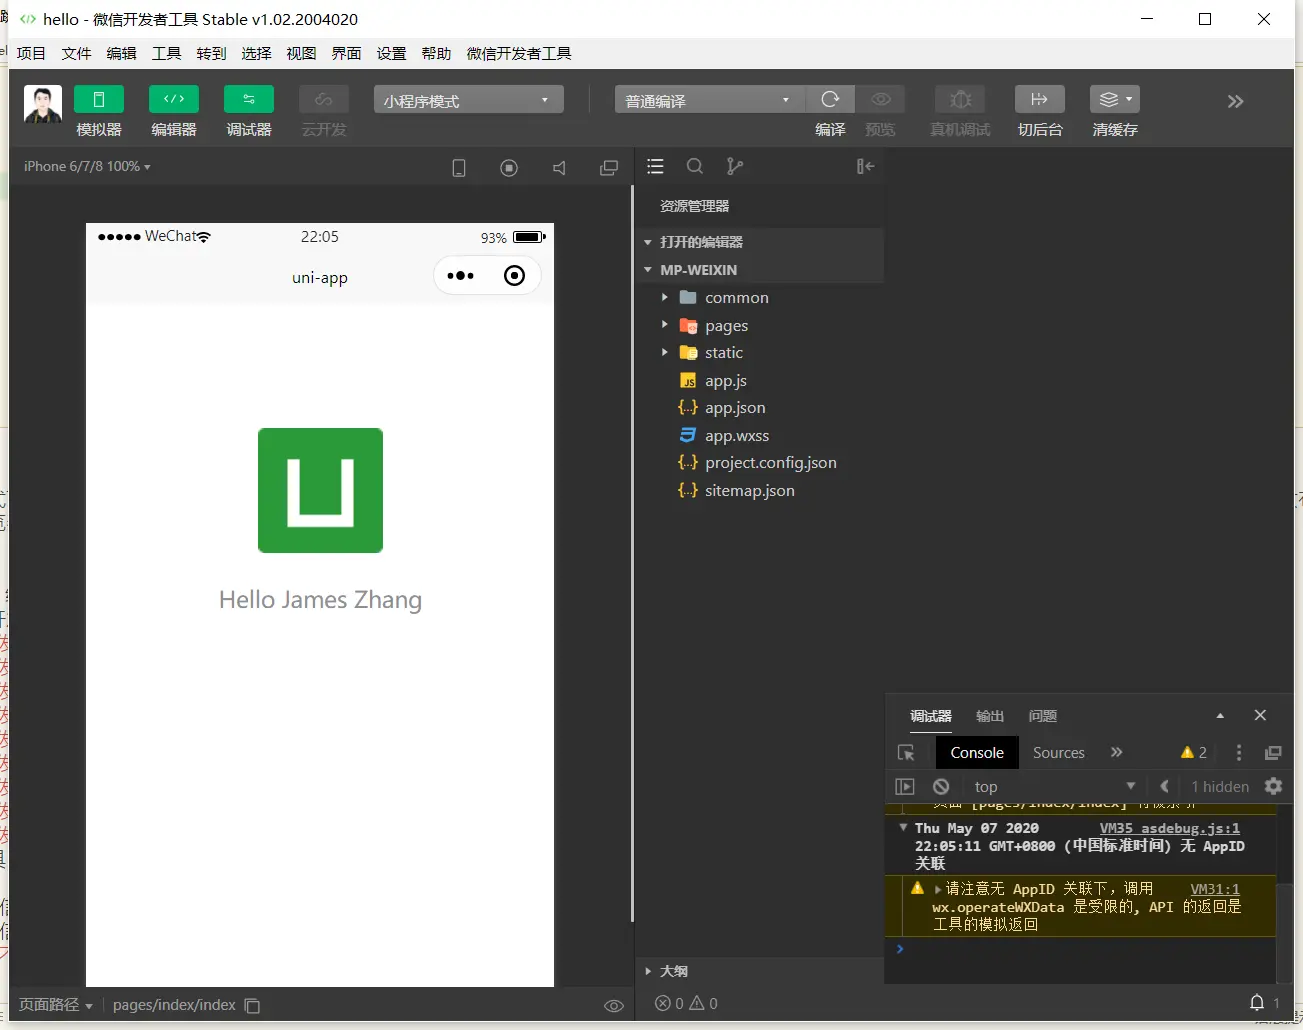Open the 普通编译 compile mode dropdown
Viewport: 1303px width, 1030px height.
point(709,100)
